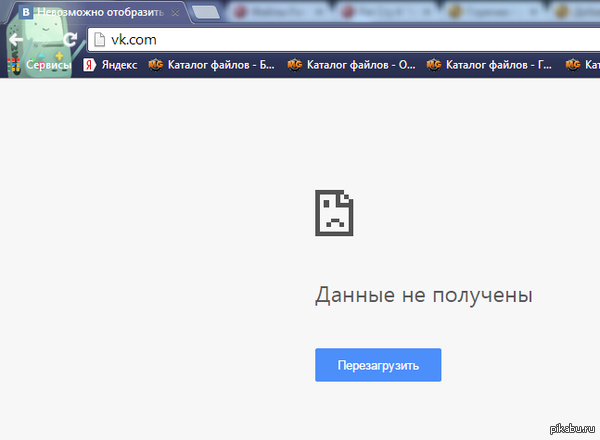Open the Каталог файлов - Г... bookmark
Image resolution: width=600 pixels, height=440 pixels.
click(x=488, y=64)
